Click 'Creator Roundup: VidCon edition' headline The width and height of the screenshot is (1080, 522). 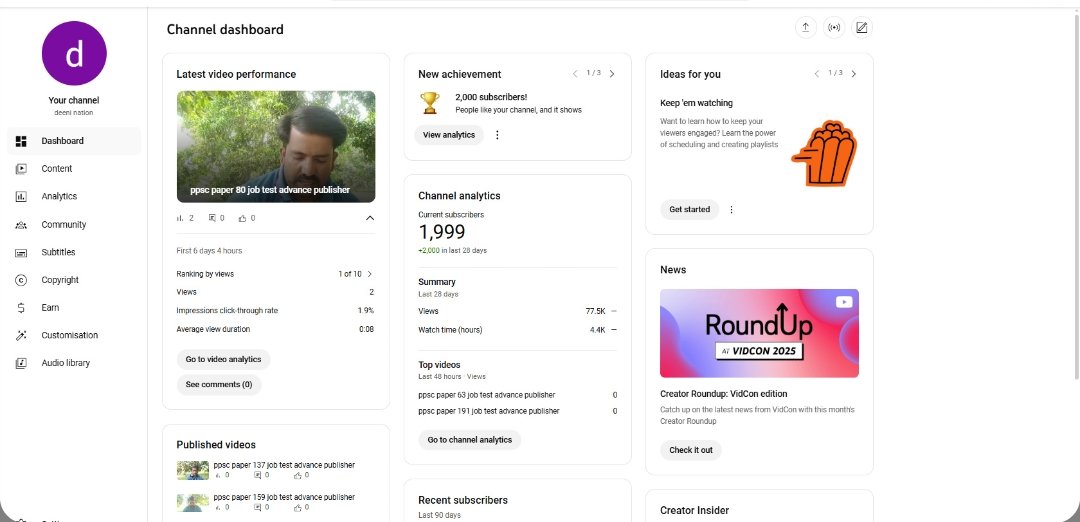click(723, 394)
